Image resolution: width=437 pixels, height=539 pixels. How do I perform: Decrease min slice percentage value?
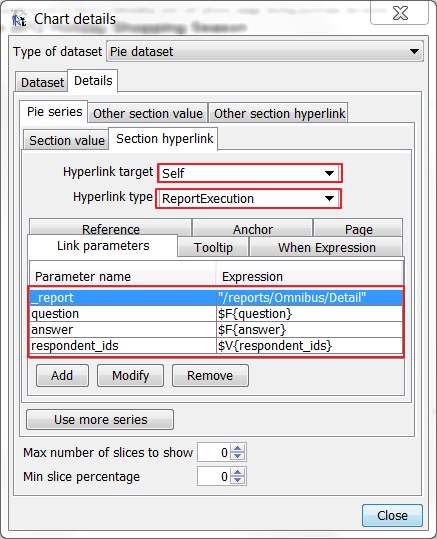pos(238,481)
